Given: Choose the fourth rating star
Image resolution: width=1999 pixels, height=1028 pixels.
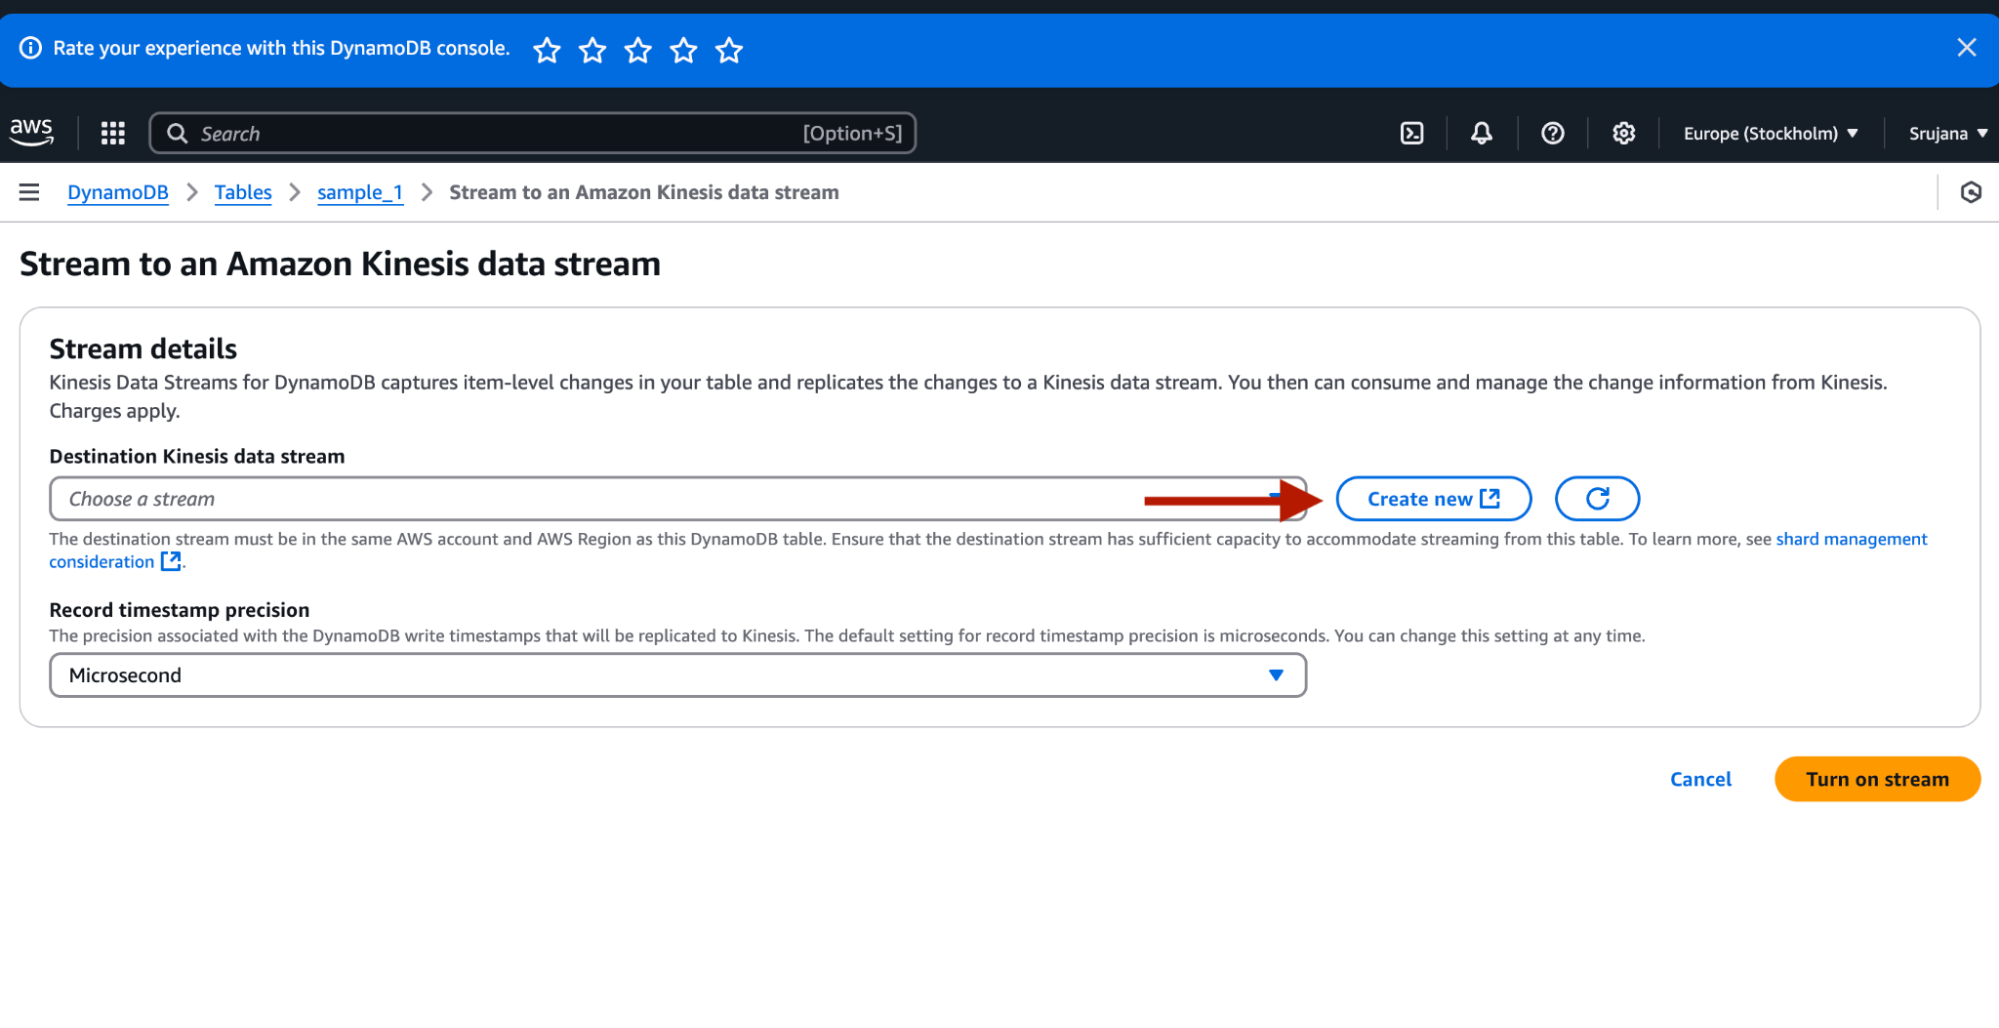Looking at the screenshot, I should click(x=684, y=49).
